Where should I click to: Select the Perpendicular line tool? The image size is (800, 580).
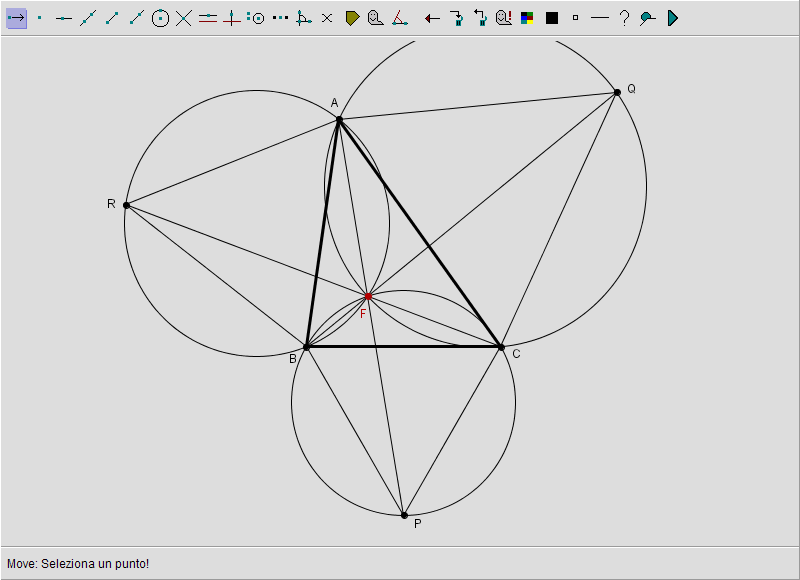coord(232,18)
